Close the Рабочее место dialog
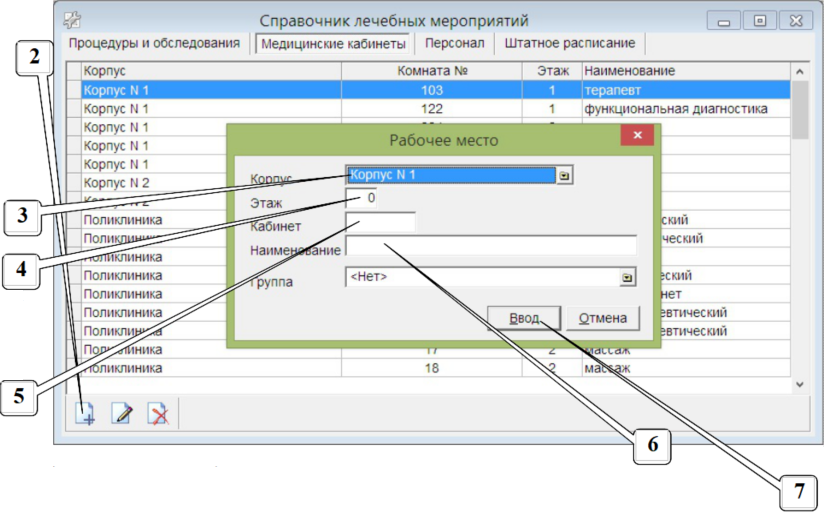The image size is (824, 526). pyautogui.click(x=637, y=137)
